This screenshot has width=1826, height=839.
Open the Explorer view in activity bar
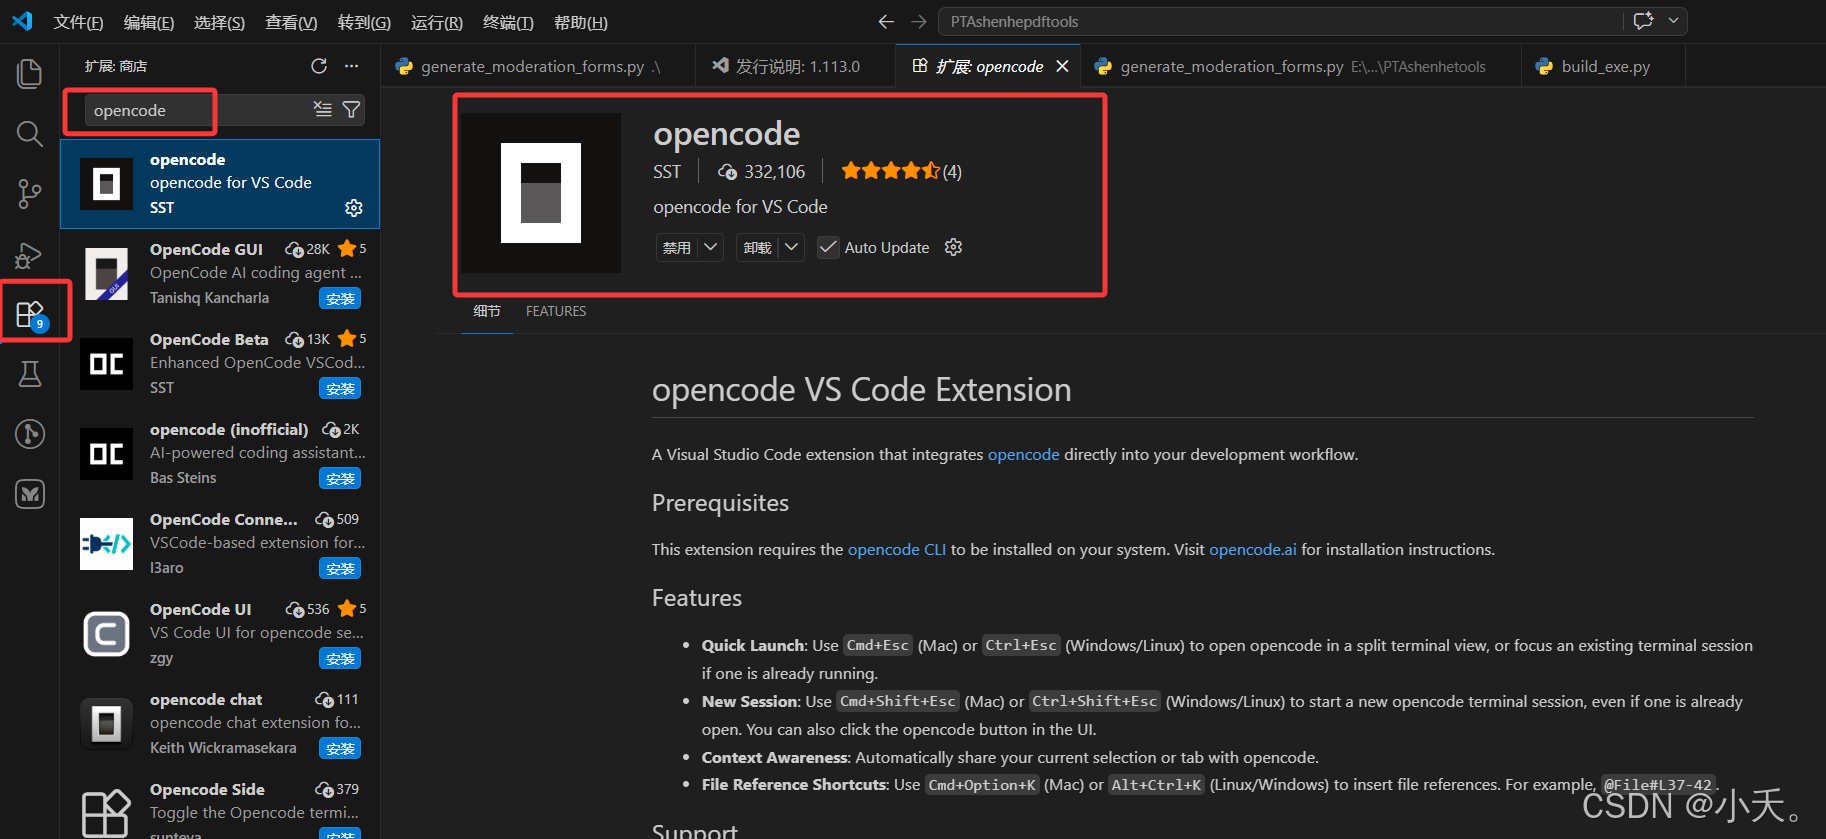(x=30, y=73)
